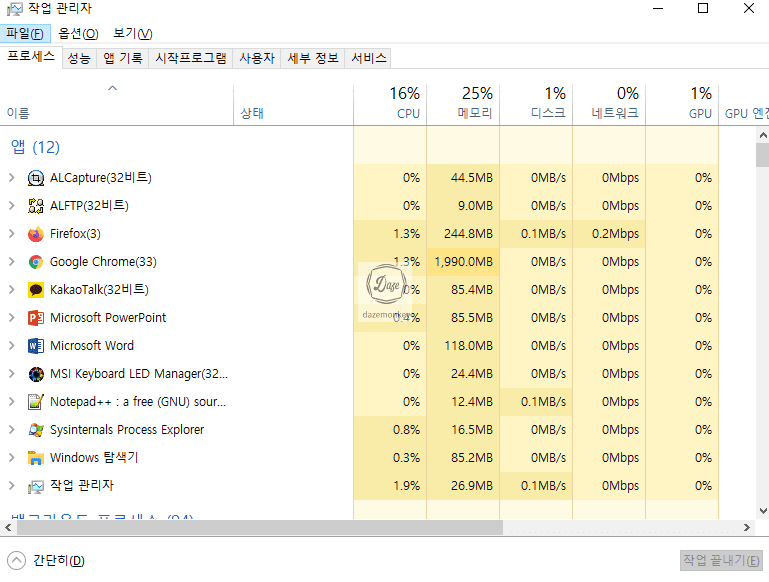Expand the Windows 탐색기 row
The width and height of the screenshot is (769, 582).
[12, 457]
